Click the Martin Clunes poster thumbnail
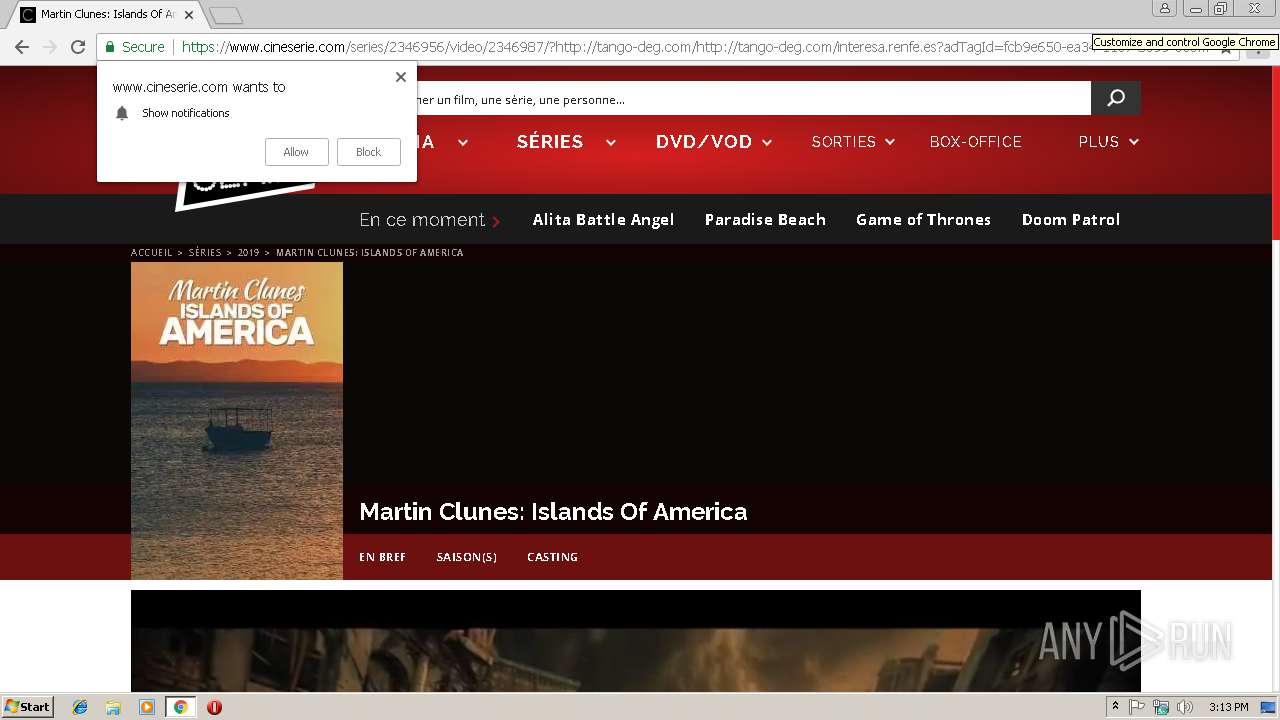 237,421
